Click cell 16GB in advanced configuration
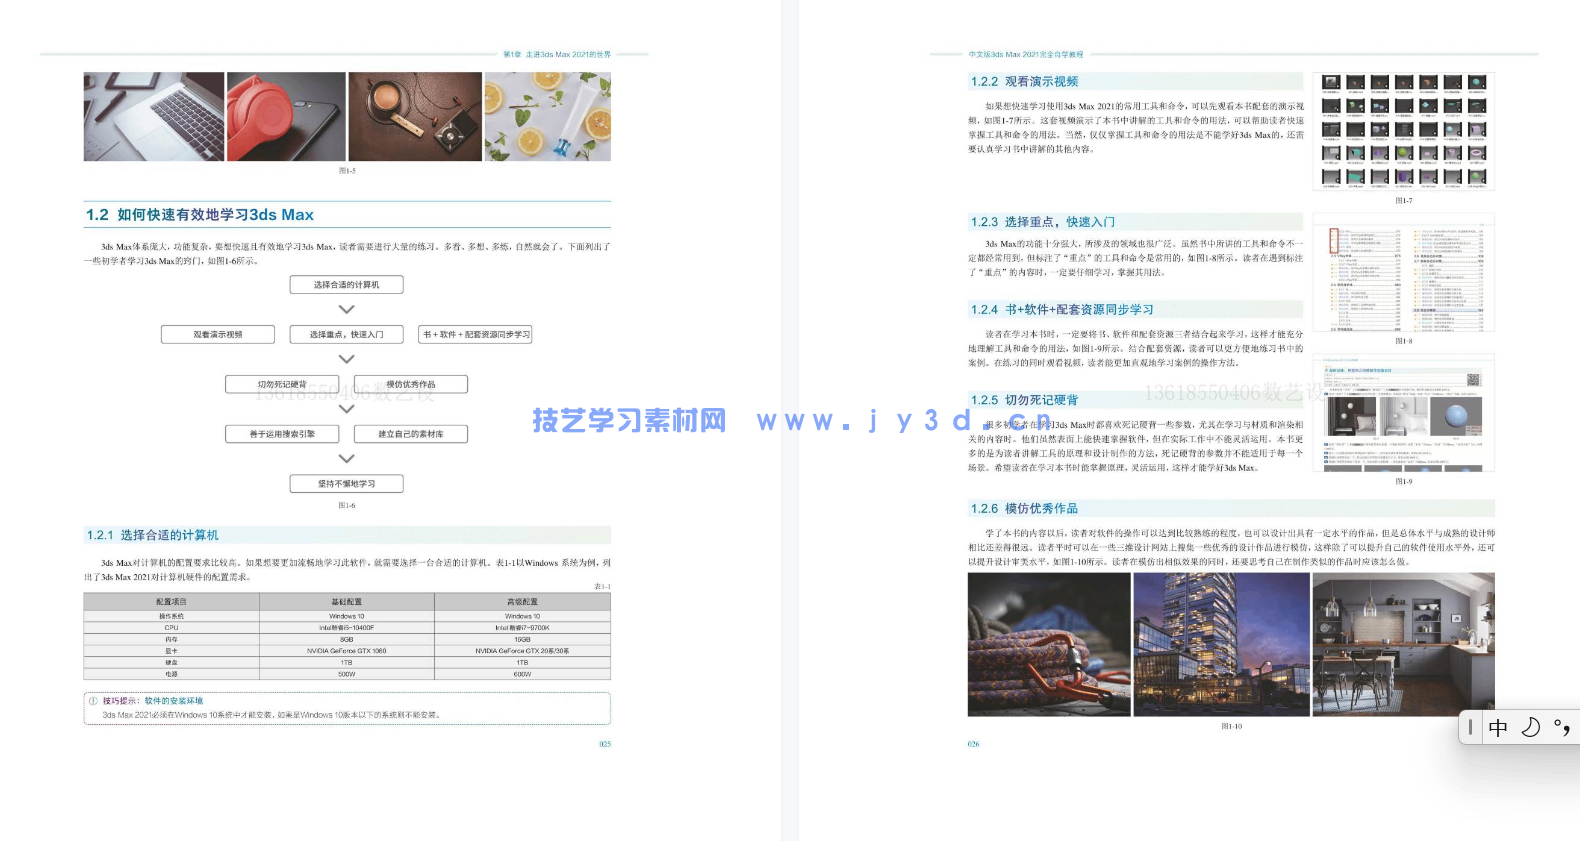 click(522, 639)
